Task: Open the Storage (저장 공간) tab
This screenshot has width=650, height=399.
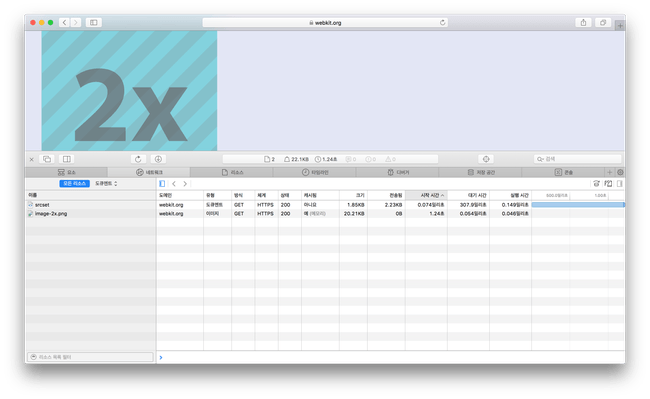Action: click(x=480, y=172)
